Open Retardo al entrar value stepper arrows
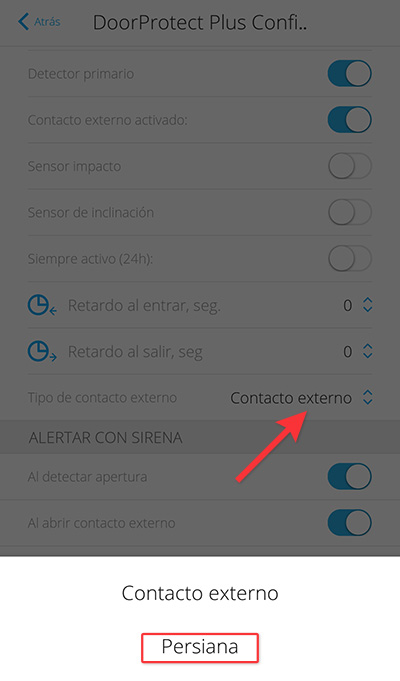Viewport: 400px width, 681px height. click(367, 305)
